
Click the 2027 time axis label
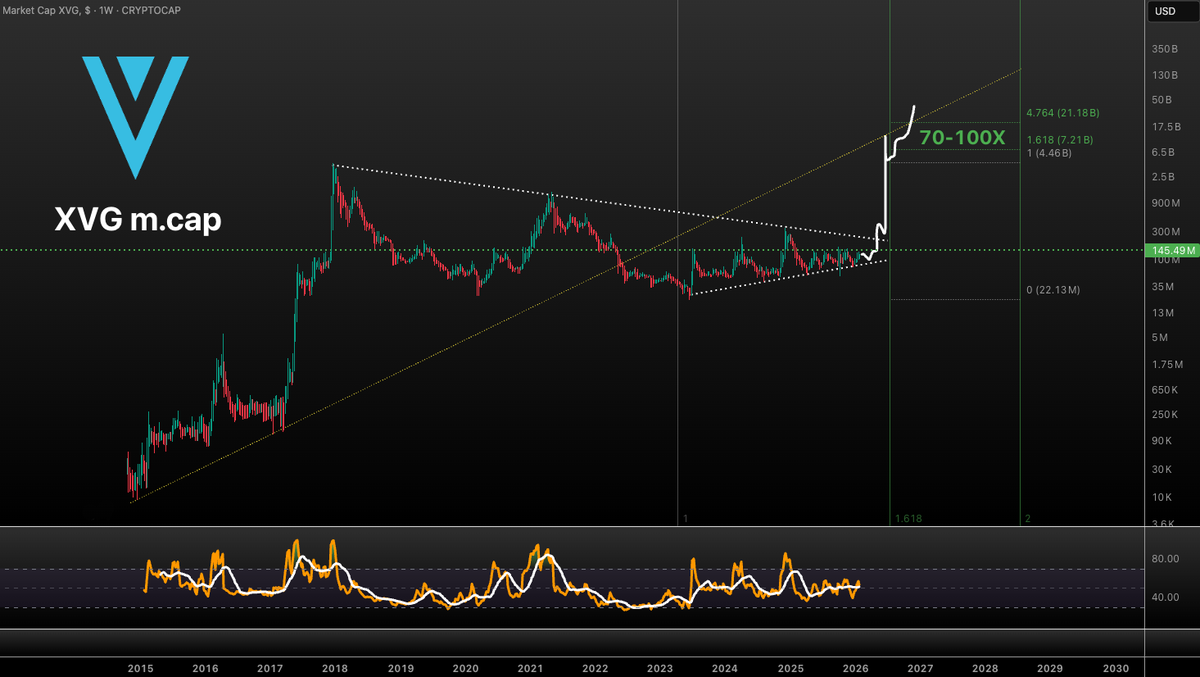[x=920, y=667]
